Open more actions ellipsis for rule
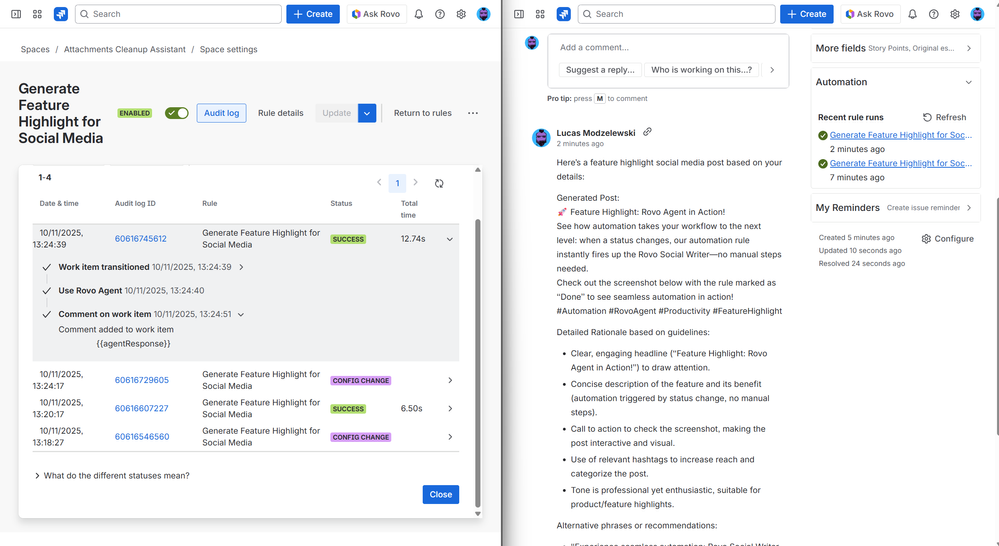 pos(473,113)
